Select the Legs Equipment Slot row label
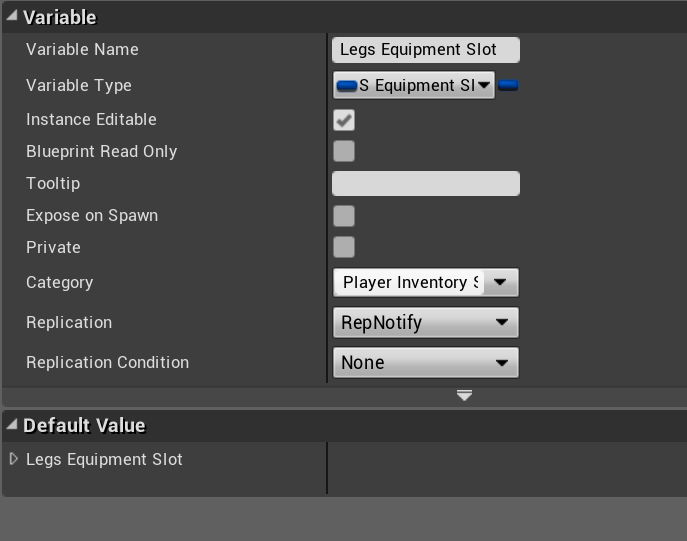This screenshot has height=541, width=687. pos(104,459)
